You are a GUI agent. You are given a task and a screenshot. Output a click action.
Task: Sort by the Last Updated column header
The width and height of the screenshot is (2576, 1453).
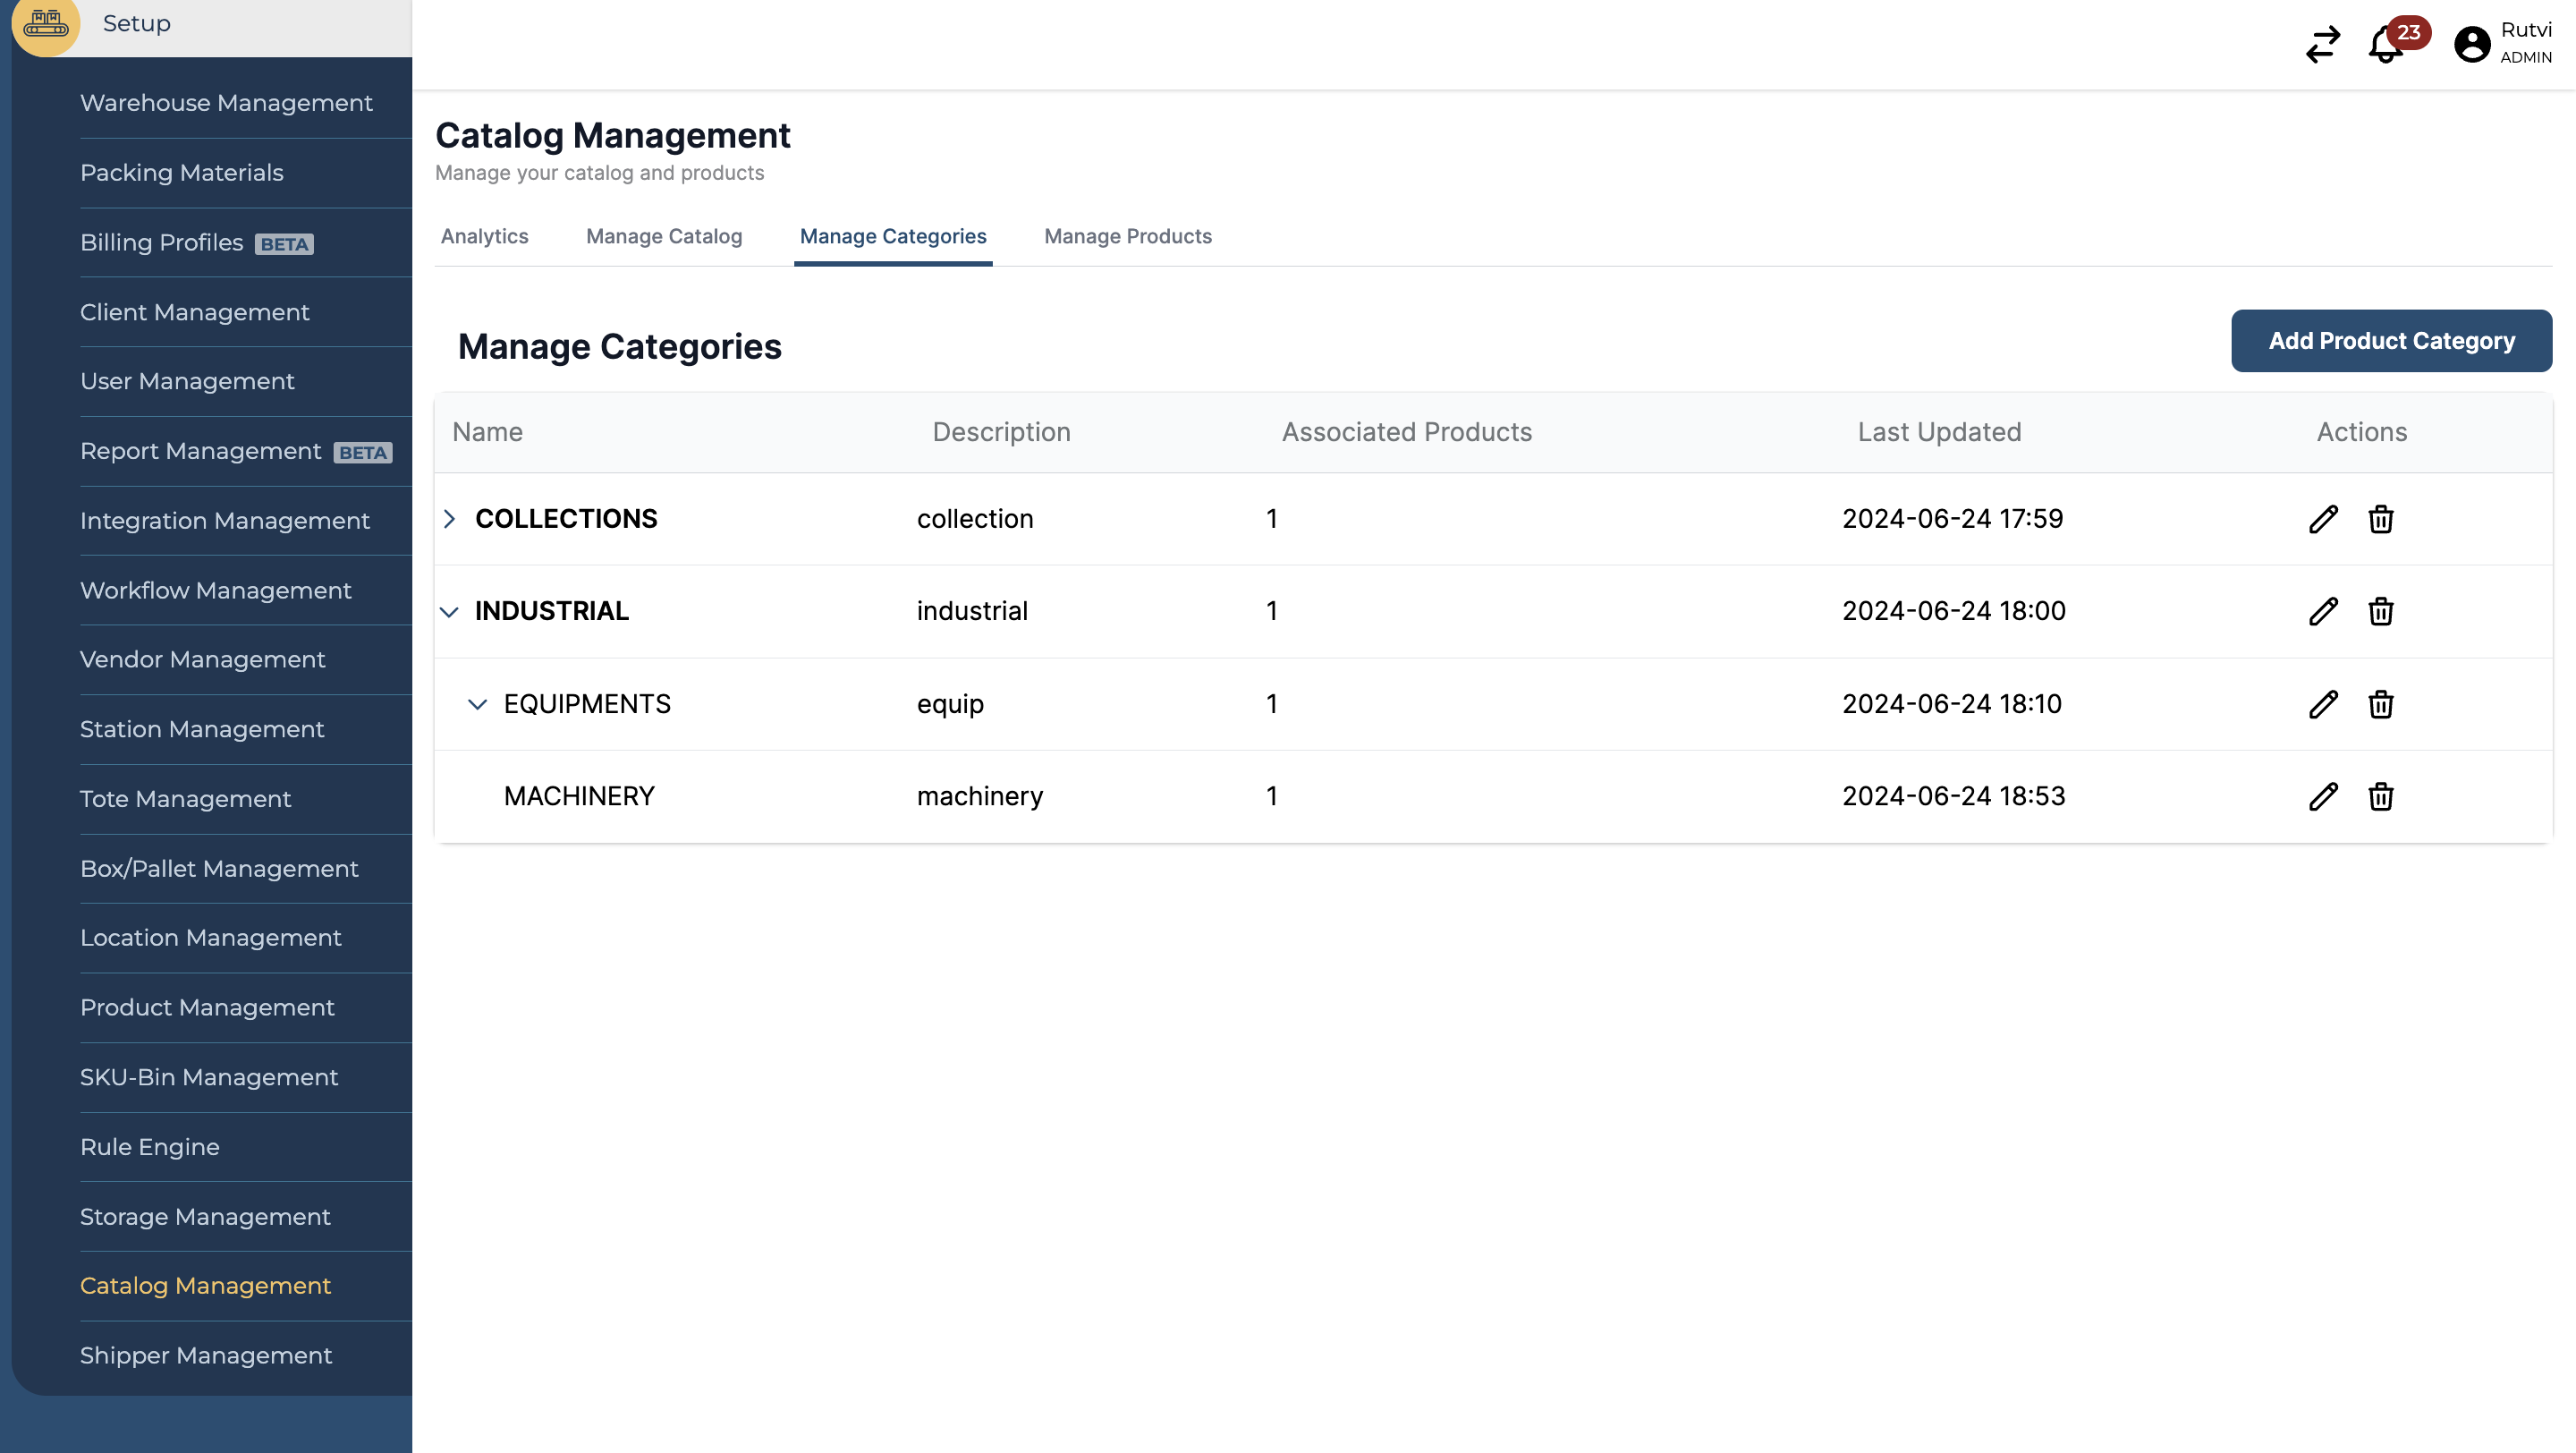click(1939, 432)
